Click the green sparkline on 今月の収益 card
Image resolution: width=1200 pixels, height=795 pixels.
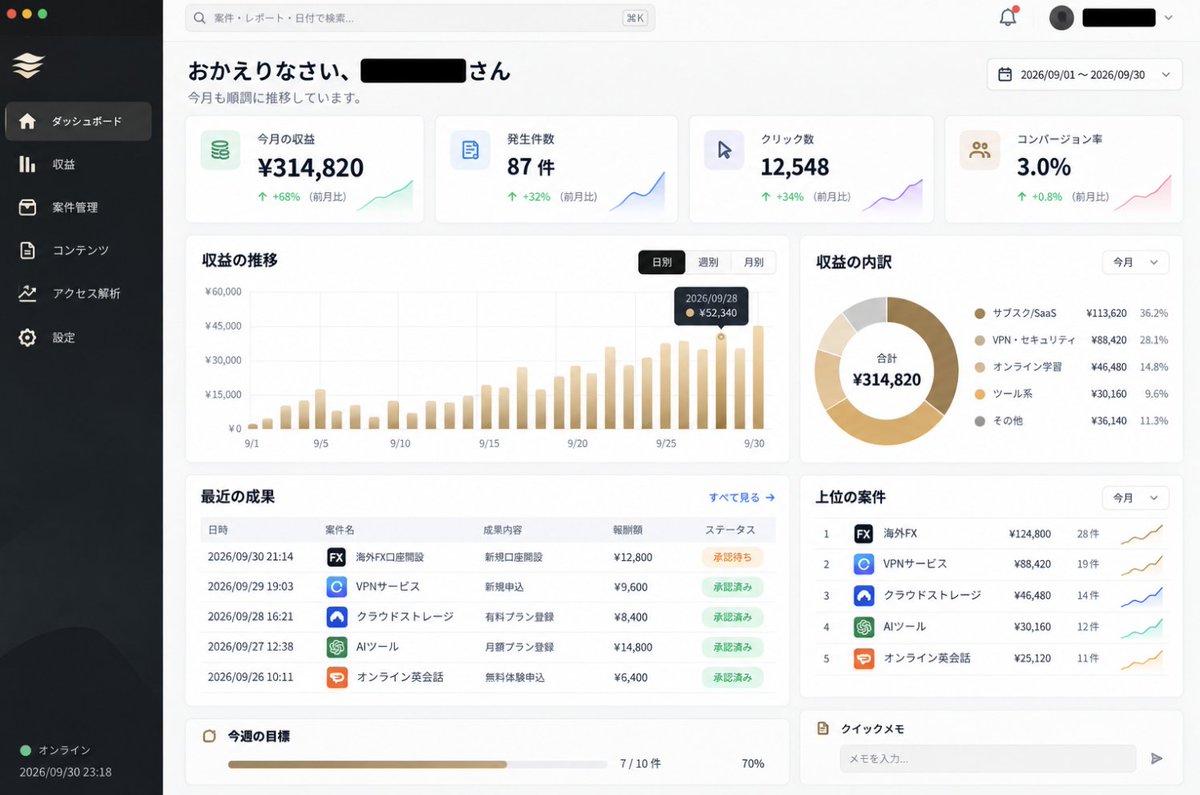(x=385, y=195)
